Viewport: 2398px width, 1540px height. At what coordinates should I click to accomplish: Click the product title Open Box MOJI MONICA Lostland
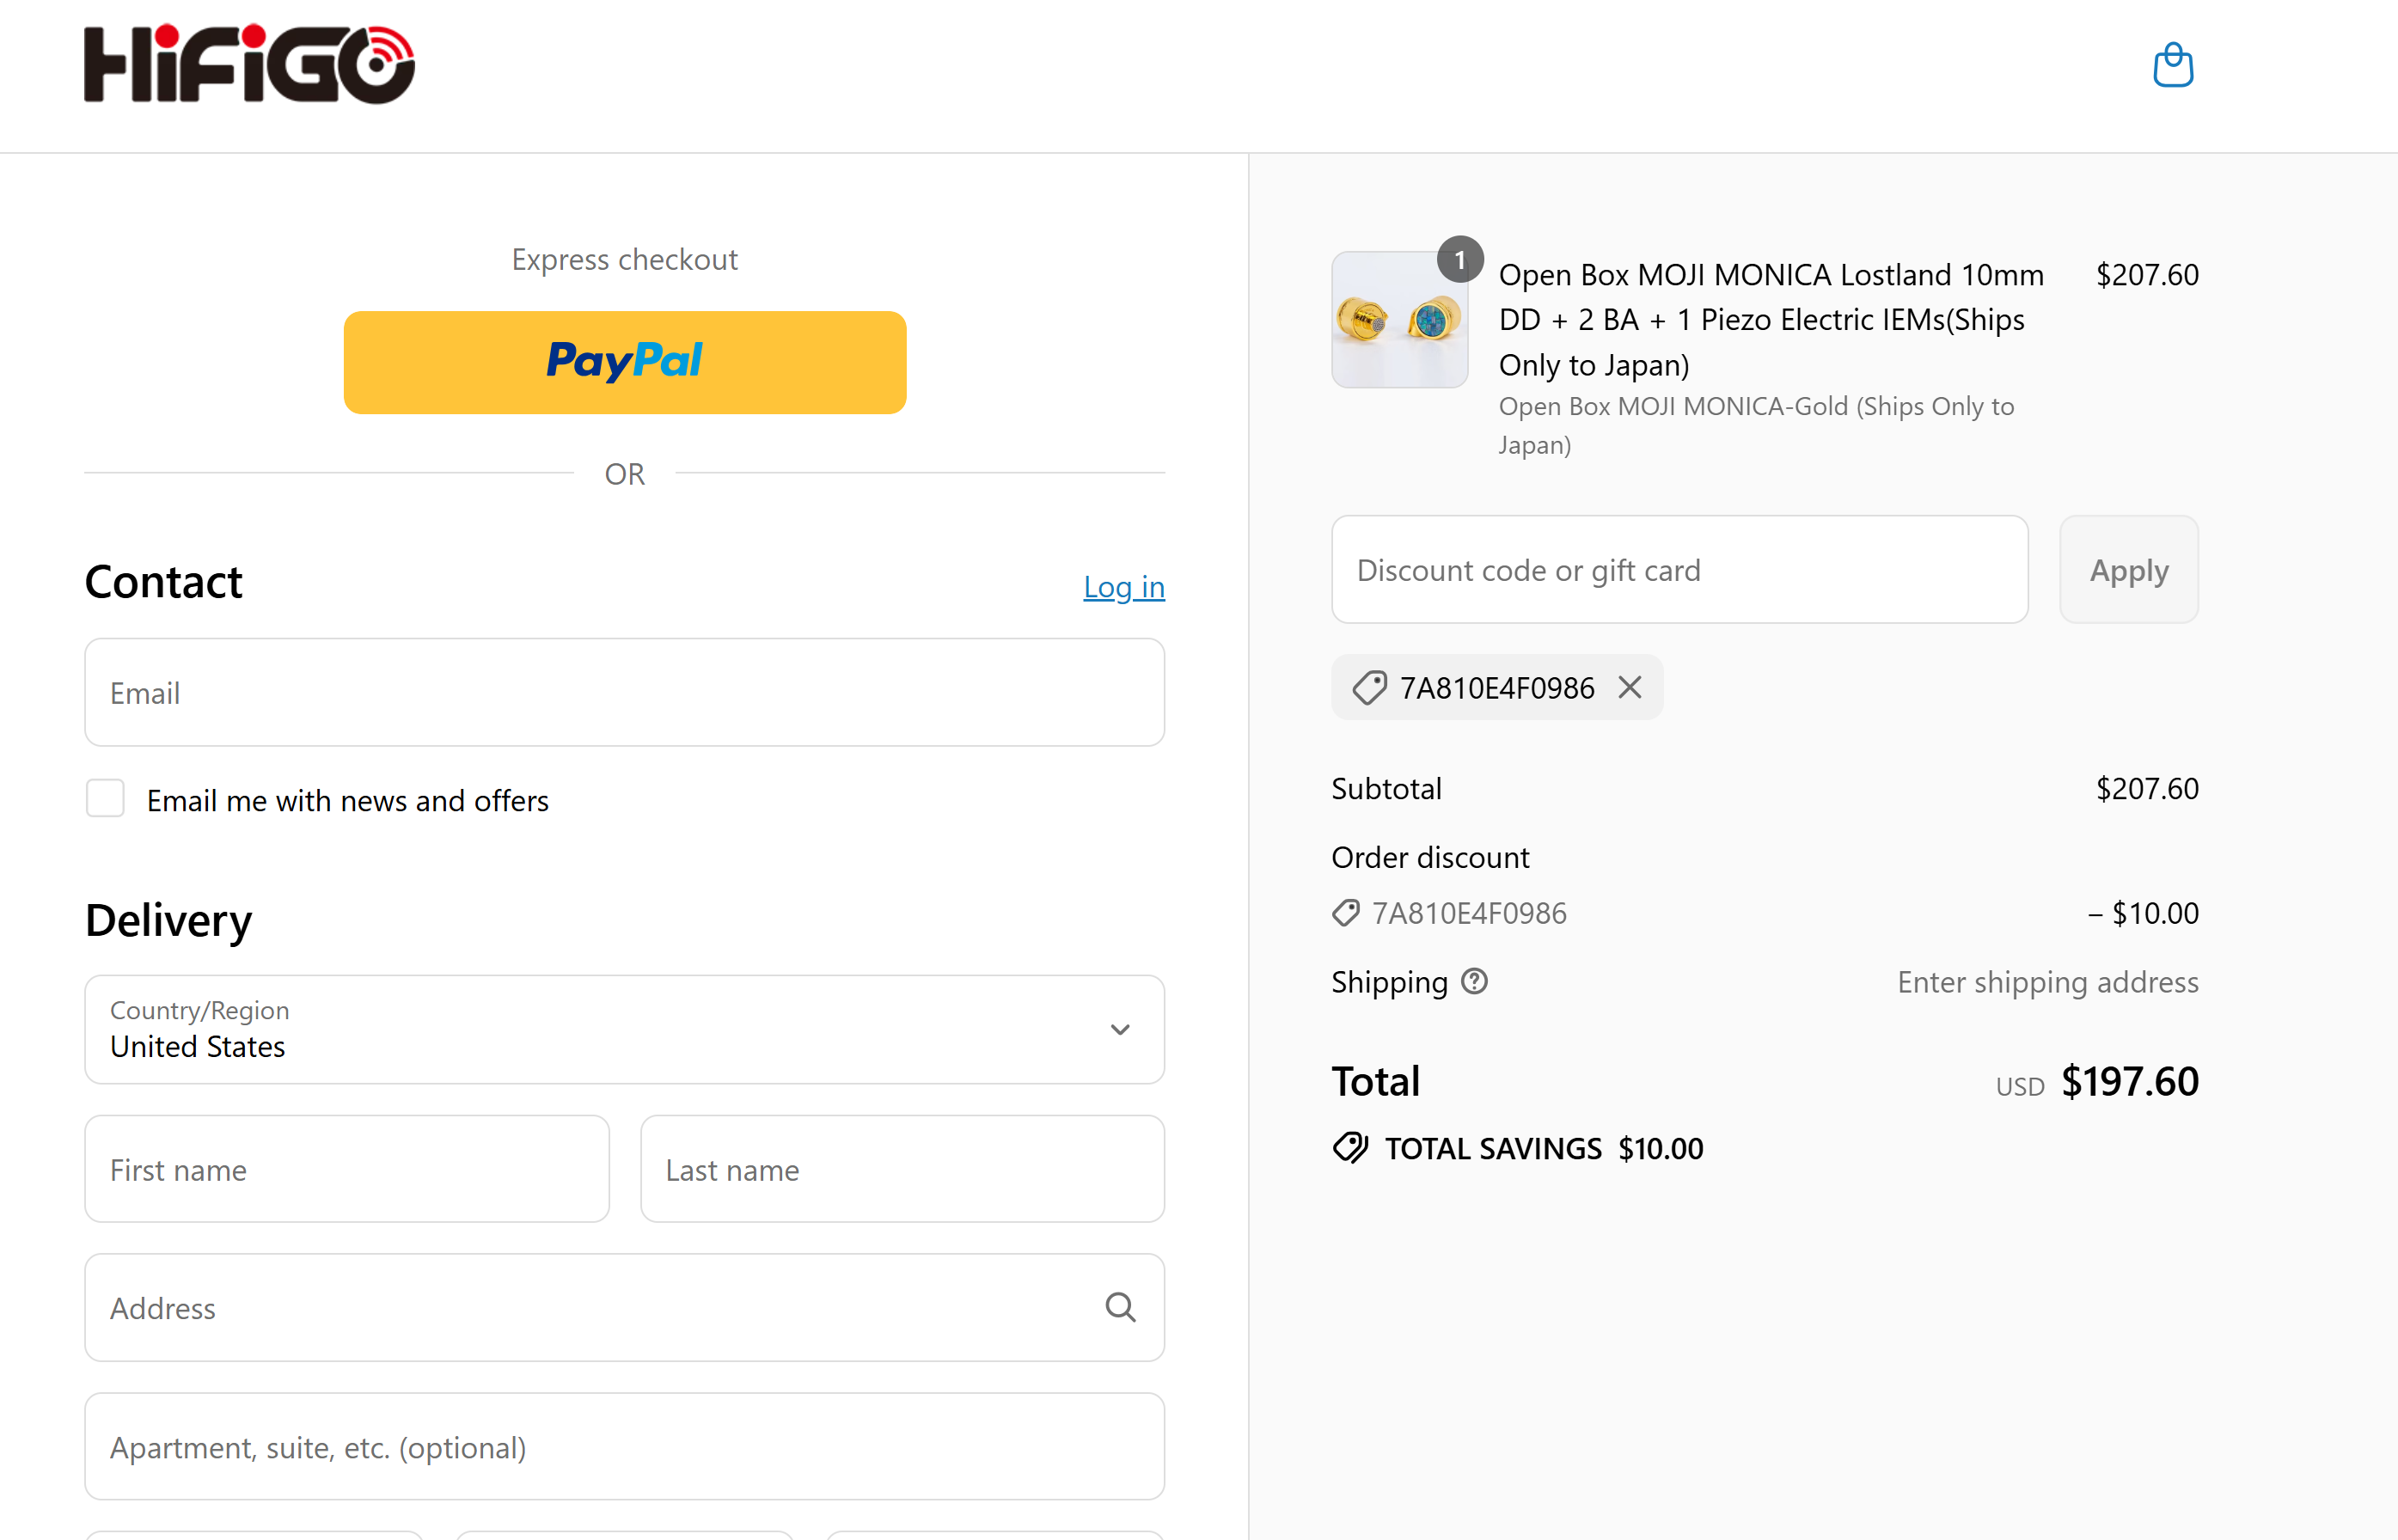(x=1770, y=320)
